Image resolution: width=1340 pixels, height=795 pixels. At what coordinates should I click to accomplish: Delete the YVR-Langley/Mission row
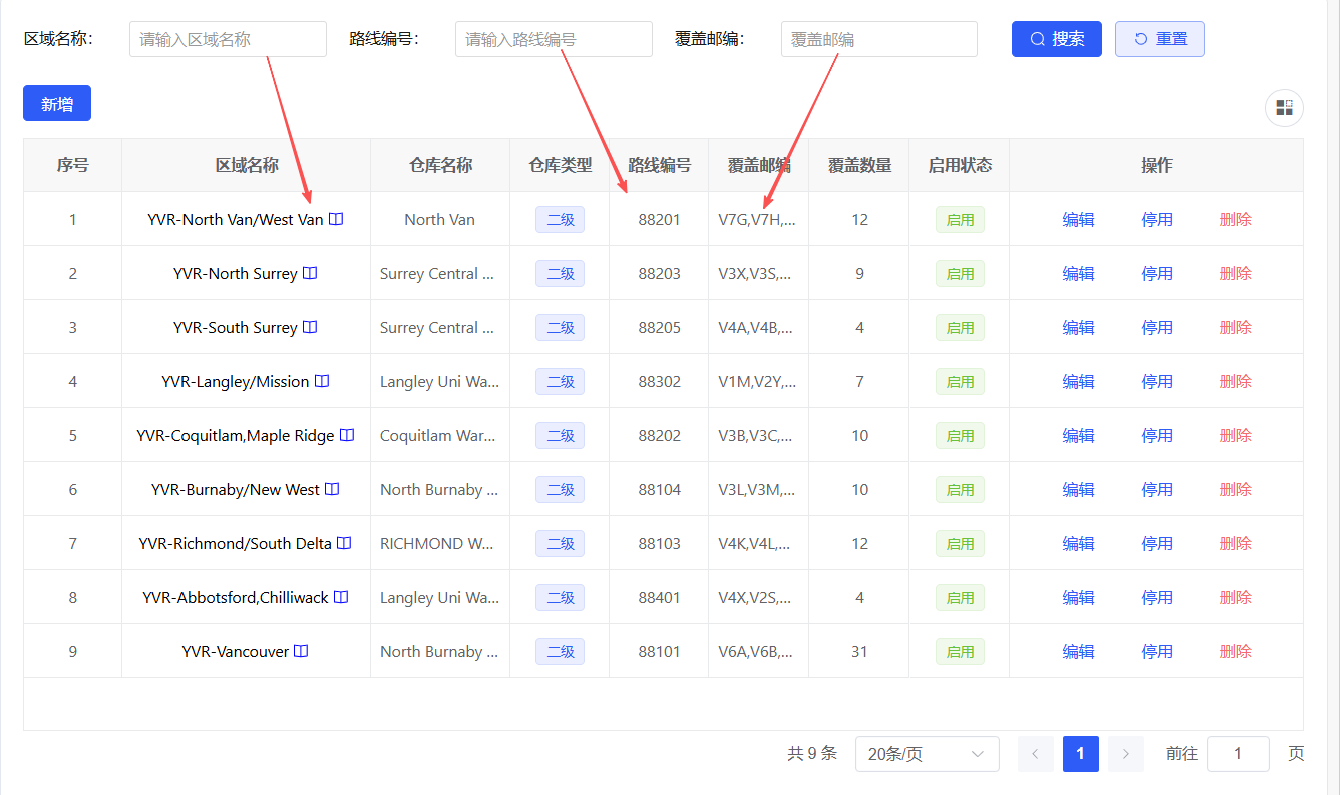(1236, 381)
